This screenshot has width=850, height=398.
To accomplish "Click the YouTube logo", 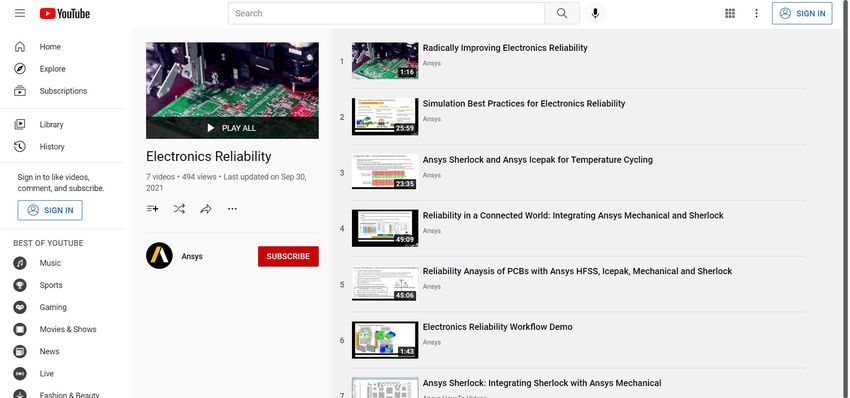I will [x=65, y=14].
